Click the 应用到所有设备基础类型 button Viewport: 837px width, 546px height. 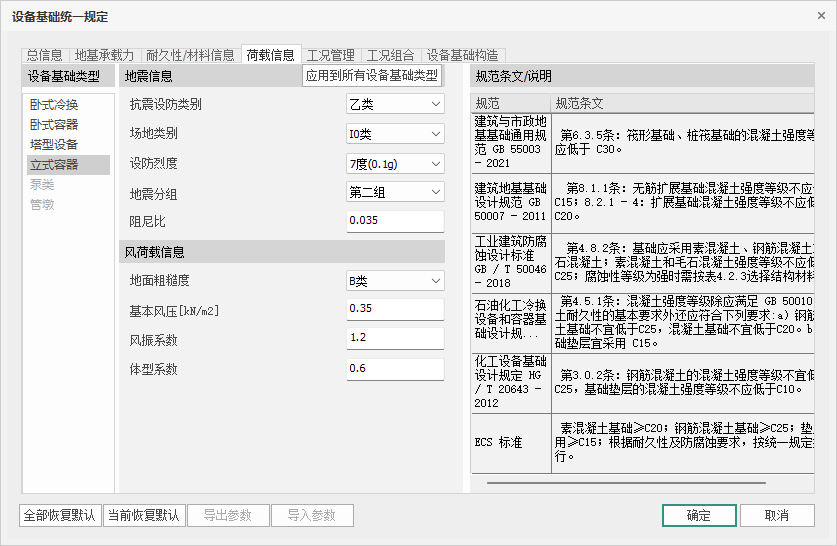(372, 76)
